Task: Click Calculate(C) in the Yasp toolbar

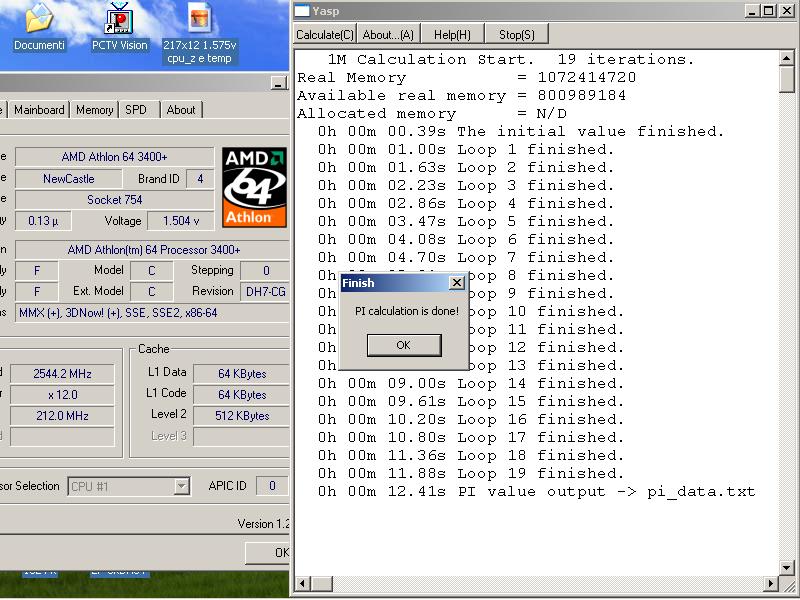Action: tap(325, 35)
